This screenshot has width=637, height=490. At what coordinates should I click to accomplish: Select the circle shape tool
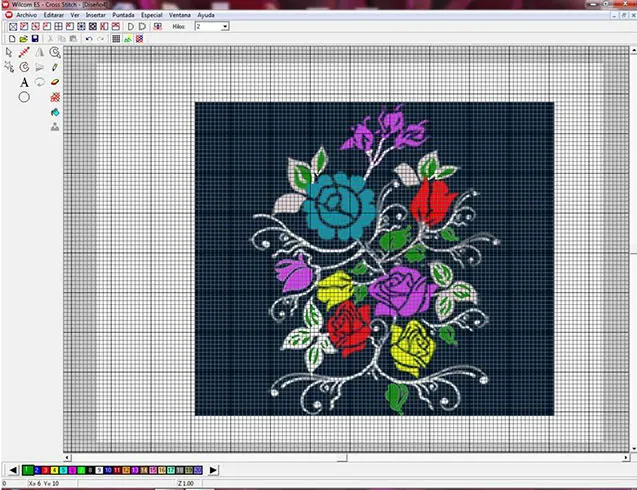coord(24,97)
